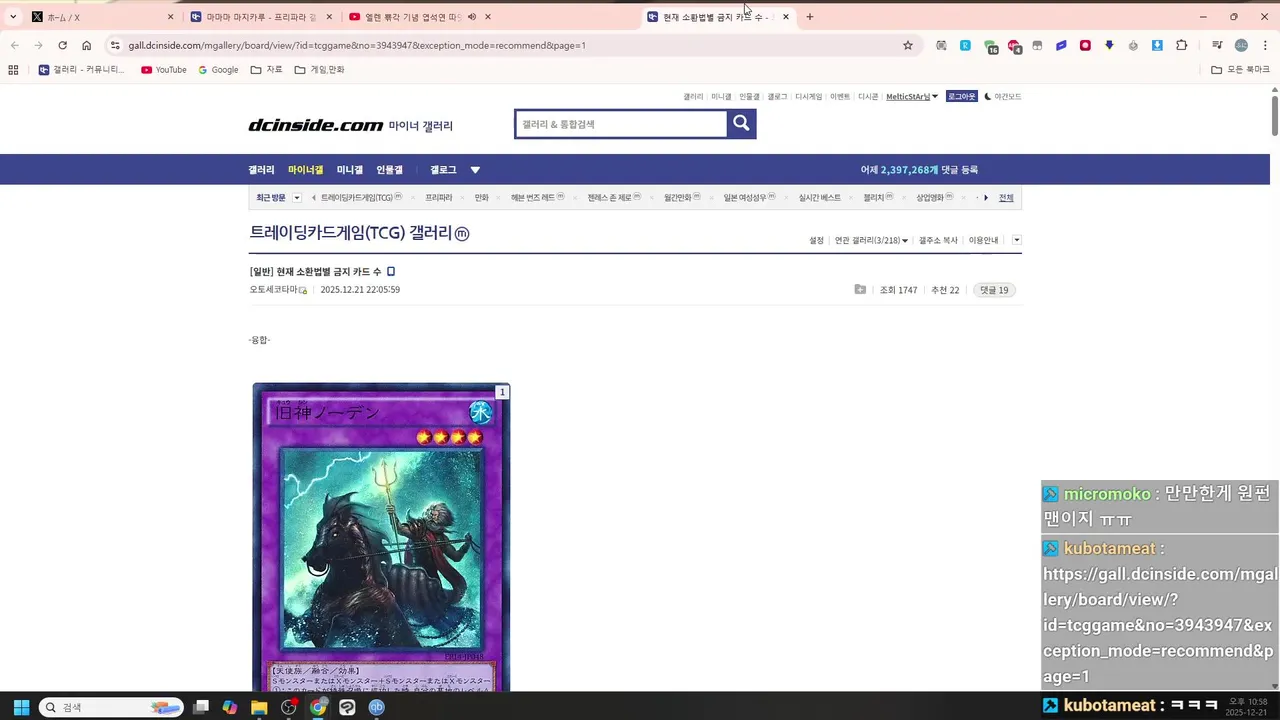
Task: Bookmark this page with the star icon
Action: pos(908,45)
